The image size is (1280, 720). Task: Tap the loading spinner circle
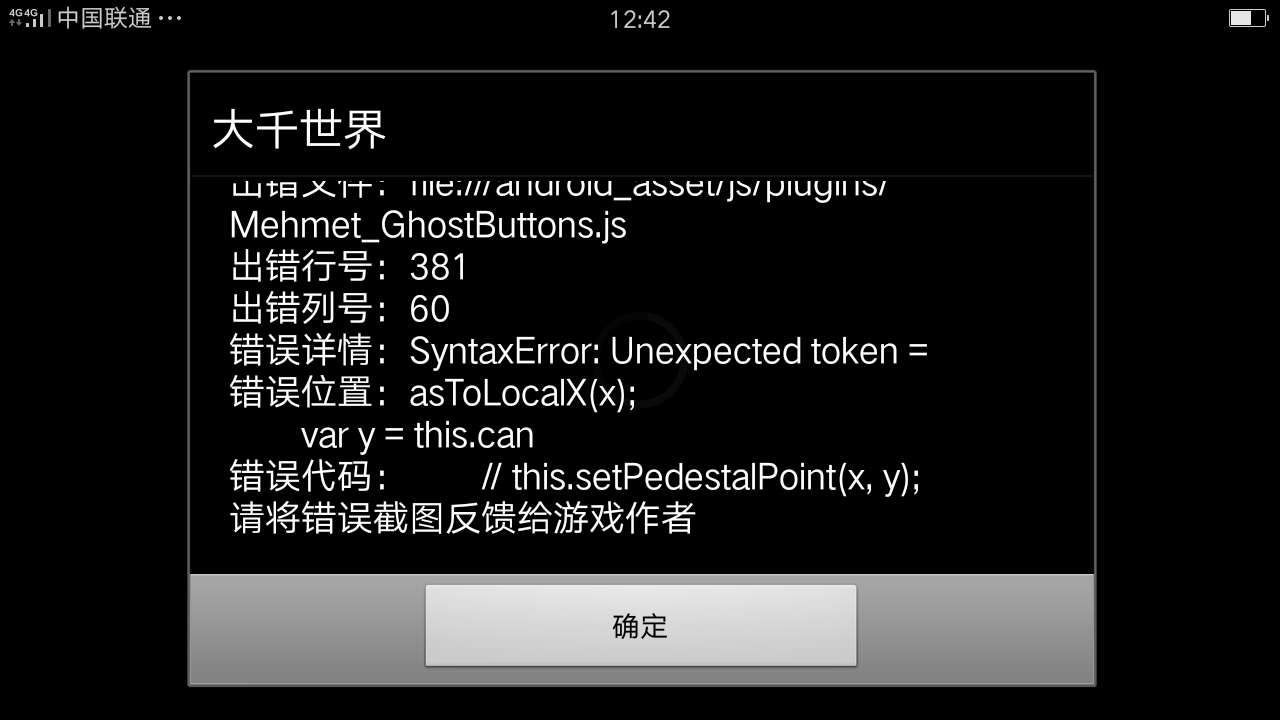(640, 360)
